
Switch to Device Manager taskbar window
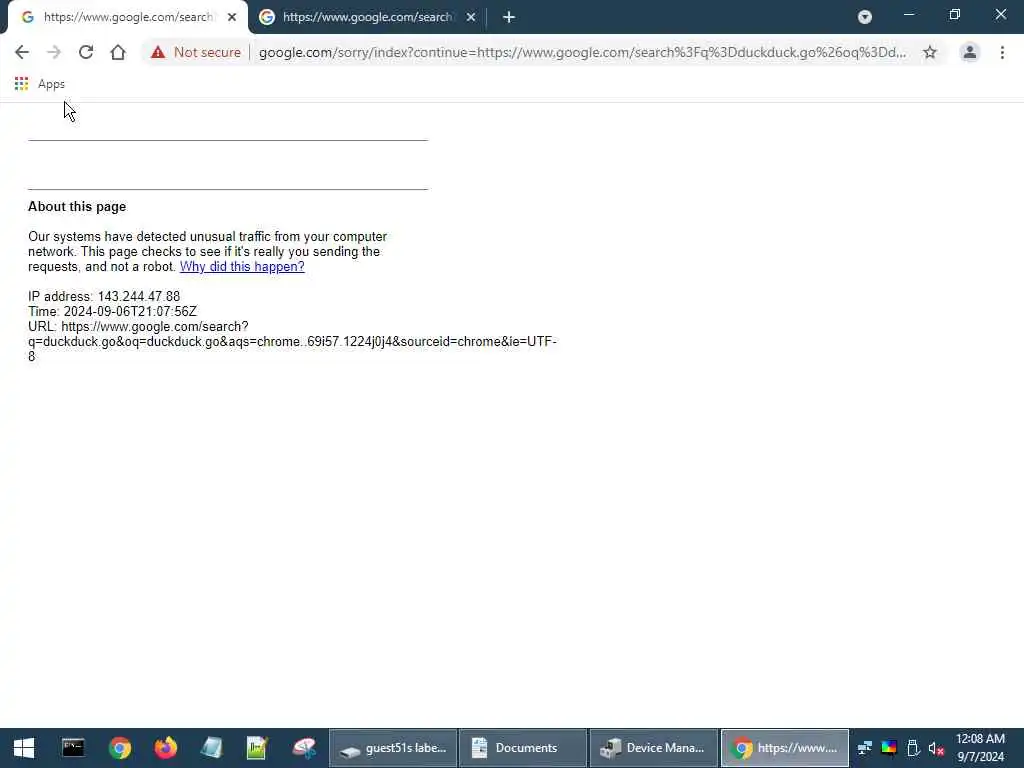pos(654,748)
